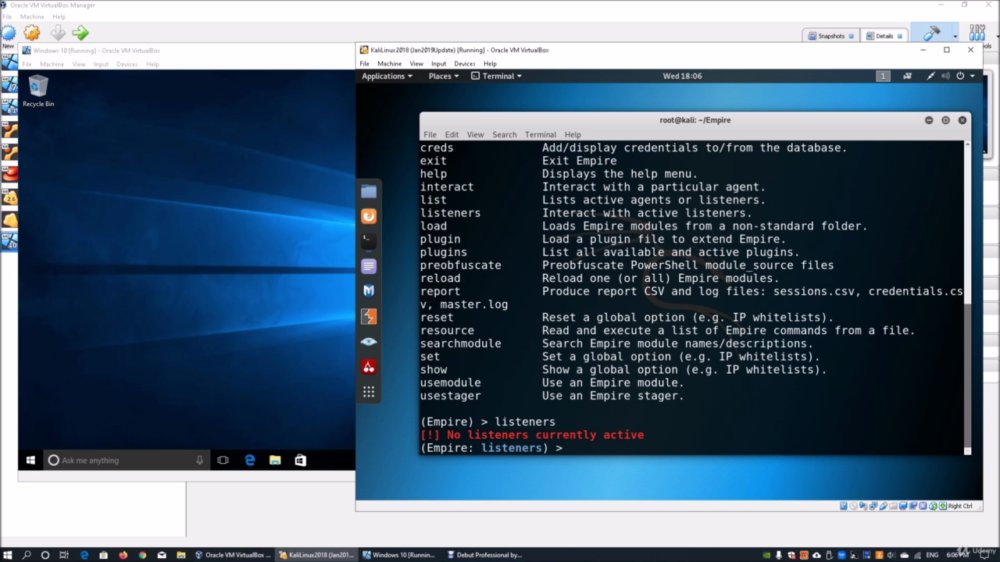Click ENG language indicator in host tray
This screenshot has width=1000, height=562.
[x=932, y=555]
